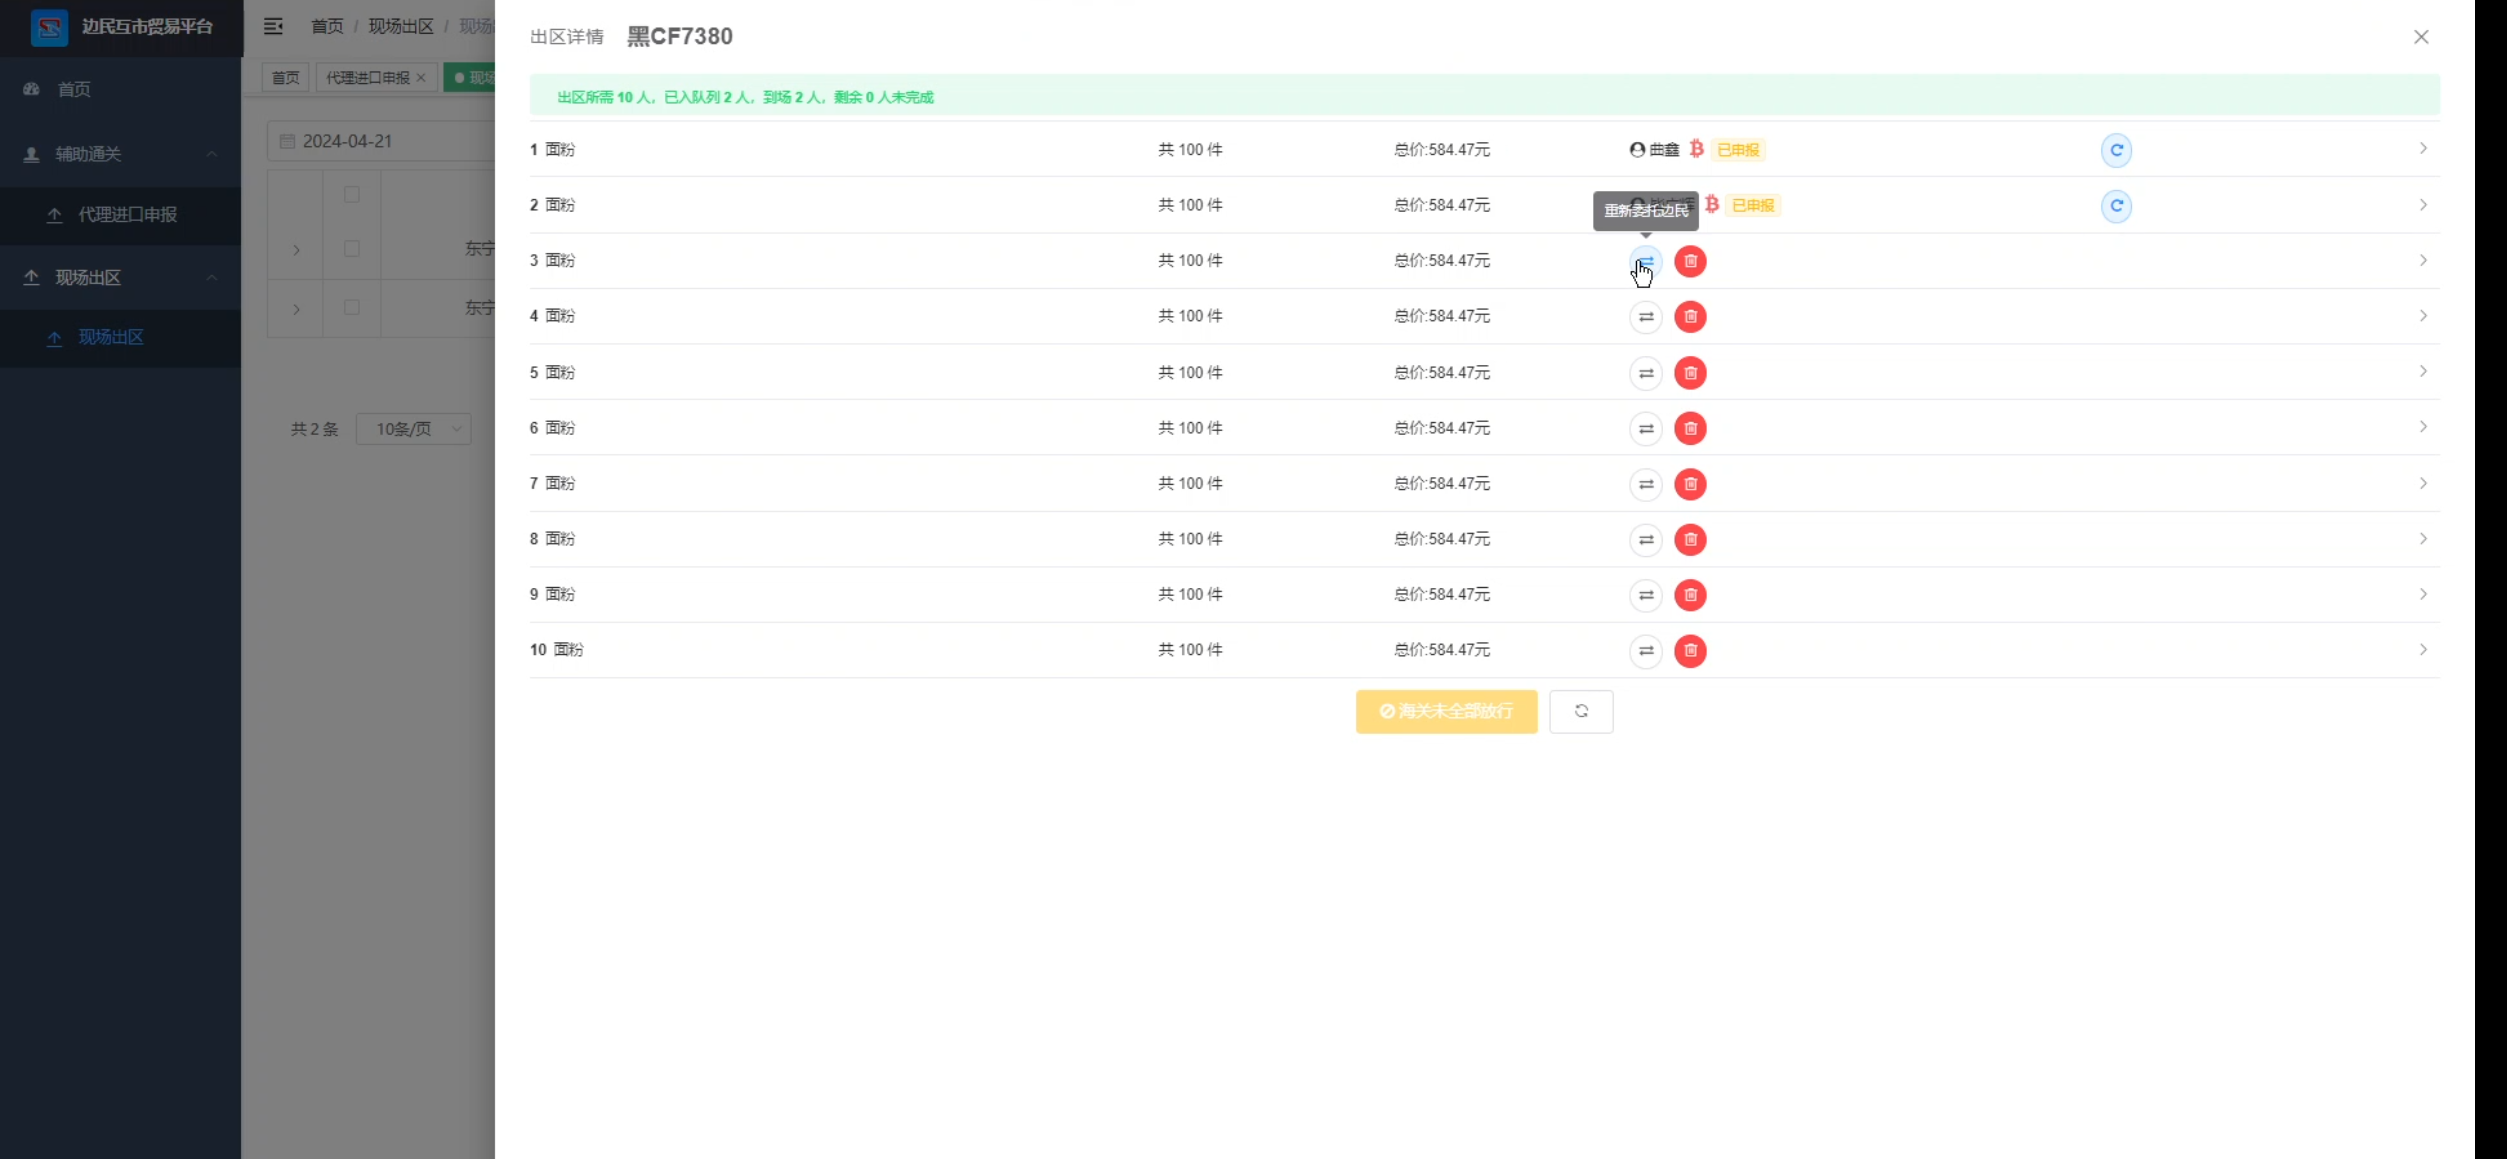Click the swap icon in row 10
The image size is (2507, 1159).
click(x=1645, y=651)
